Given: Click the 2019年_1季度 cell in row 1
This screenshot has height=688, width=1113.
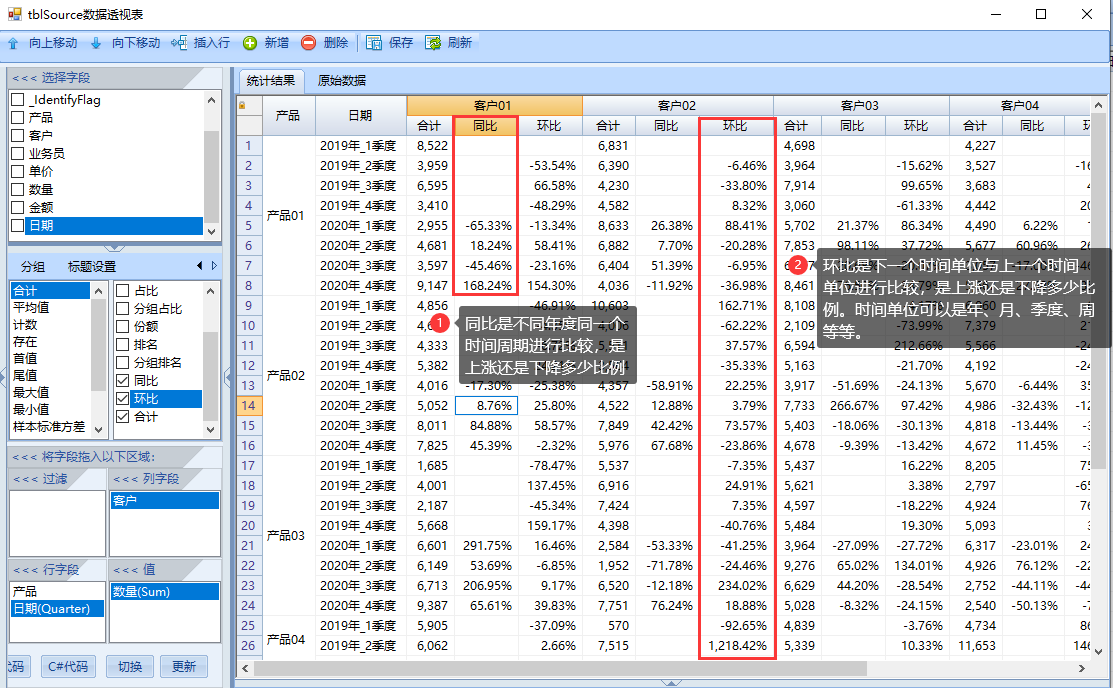Looking at the screenshot, I should pos(361,146).
